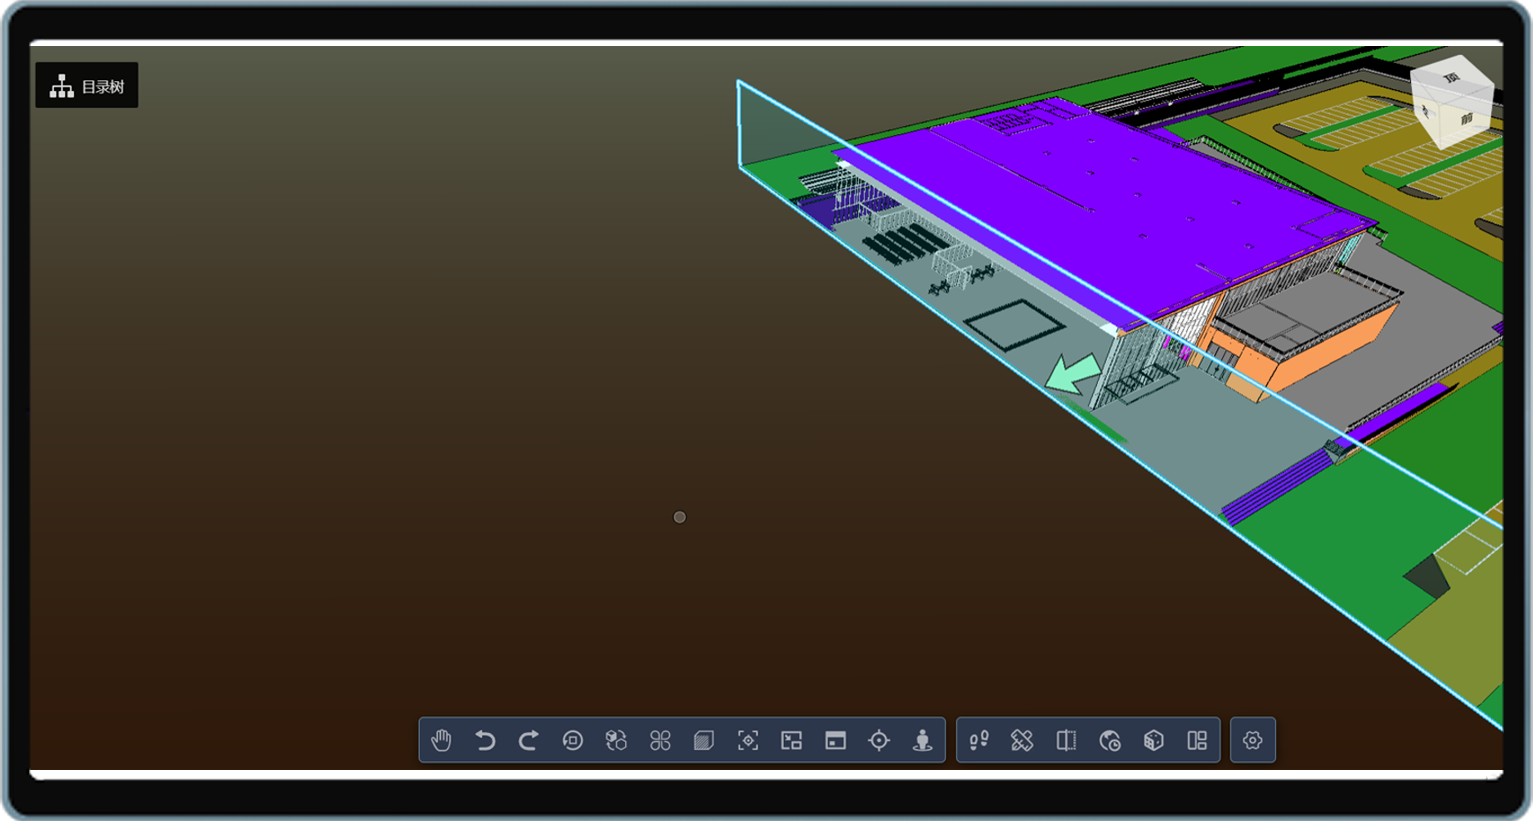Click the globe with clock icon
1533x821 pixels.
1110,740
